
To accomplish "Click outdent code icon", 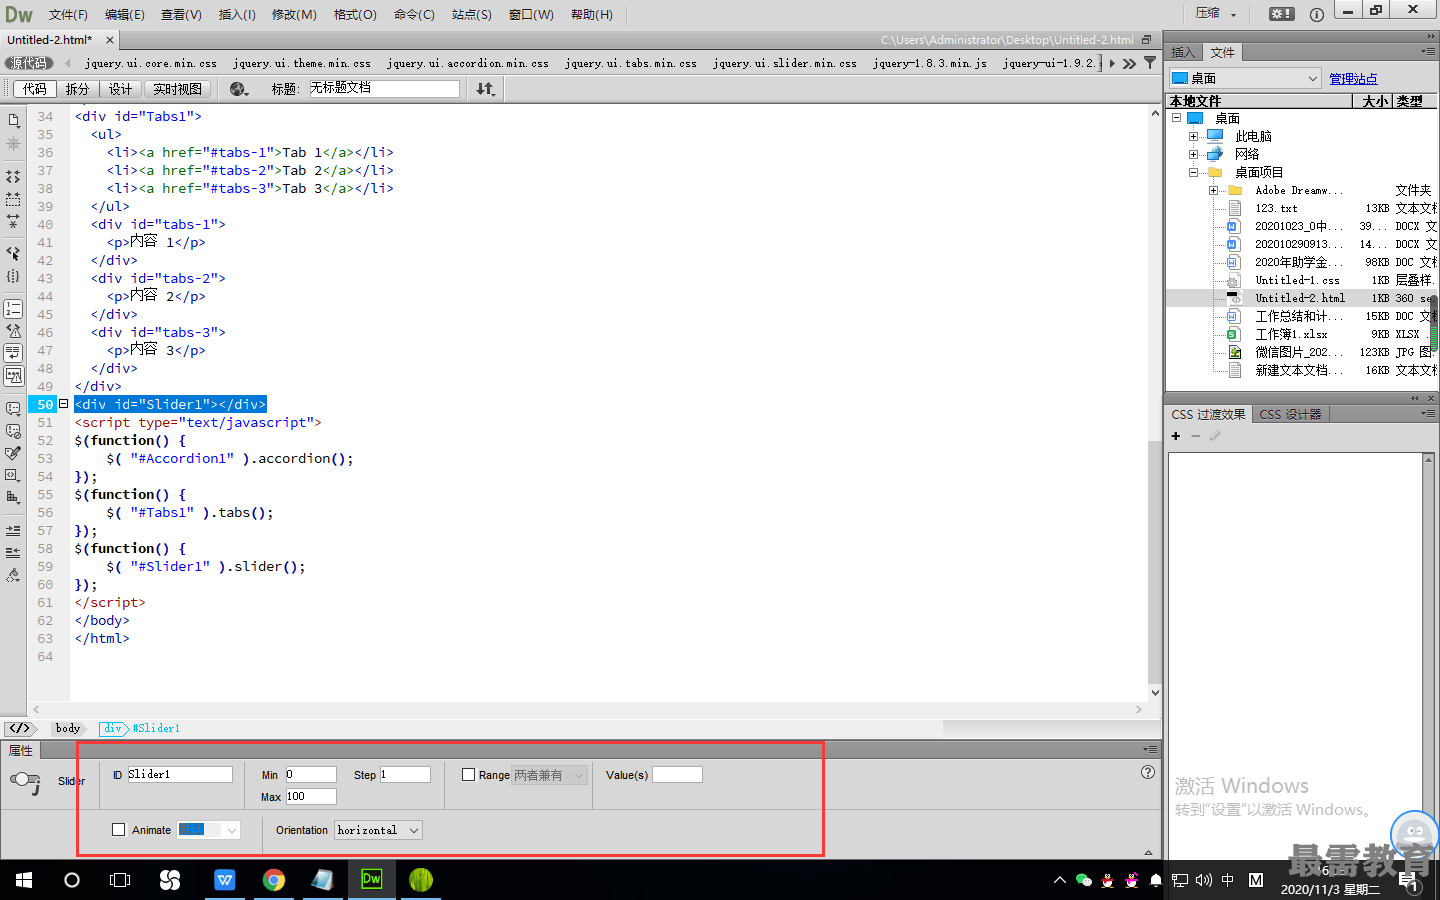I will tap(13, 552).
